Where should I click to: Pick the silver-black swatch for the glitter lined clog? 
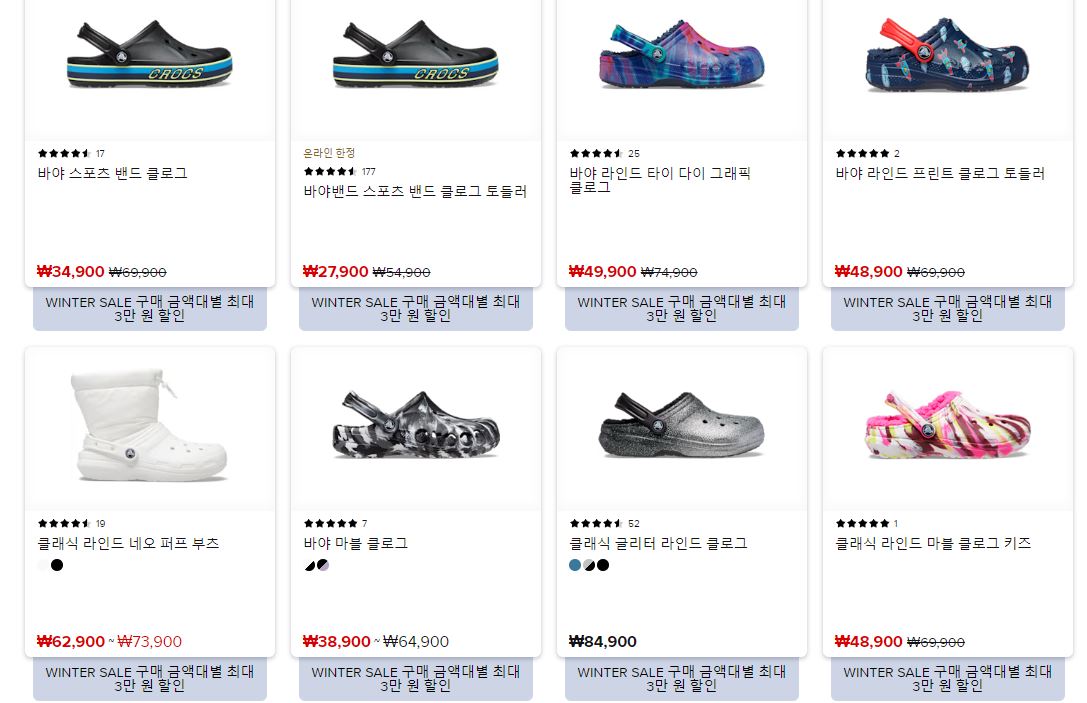pyautogui.click(x=589, y=565)
